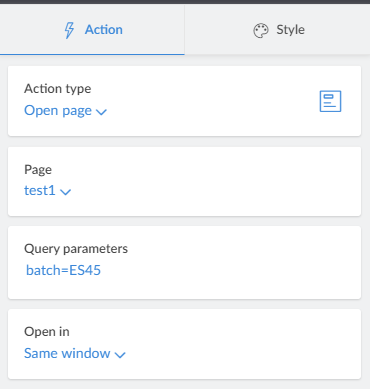The height and width of the screenshot is (389, 370).
Task: Click the "Query parameters" label
Action: pos(76,249)
